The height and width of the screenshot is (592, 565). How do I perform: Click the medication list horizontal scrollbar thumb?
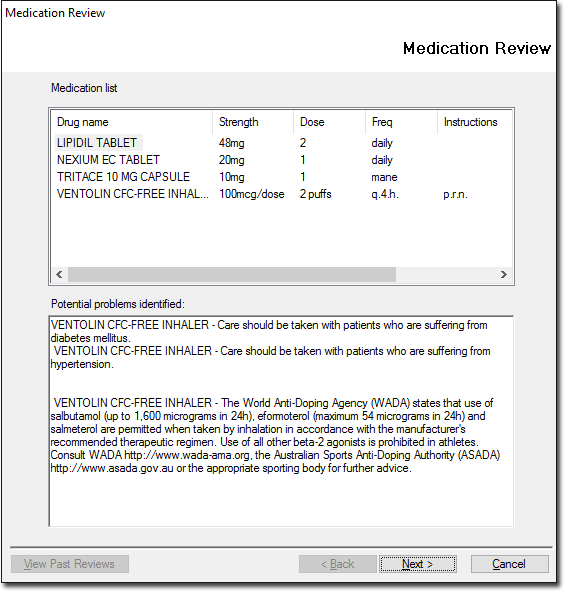(x=232, y=274)
